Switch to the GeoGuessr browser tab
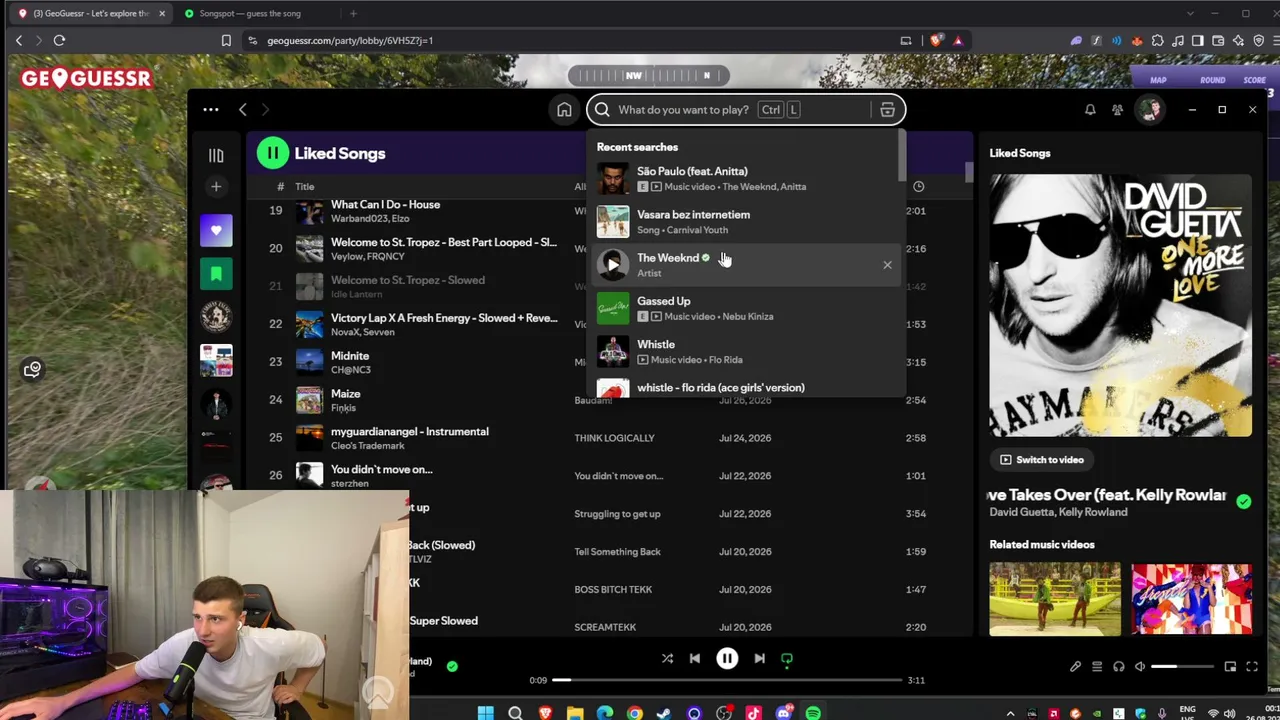Screen dimensions: 1280x720 pyautogui.click(x=91, y=14)
